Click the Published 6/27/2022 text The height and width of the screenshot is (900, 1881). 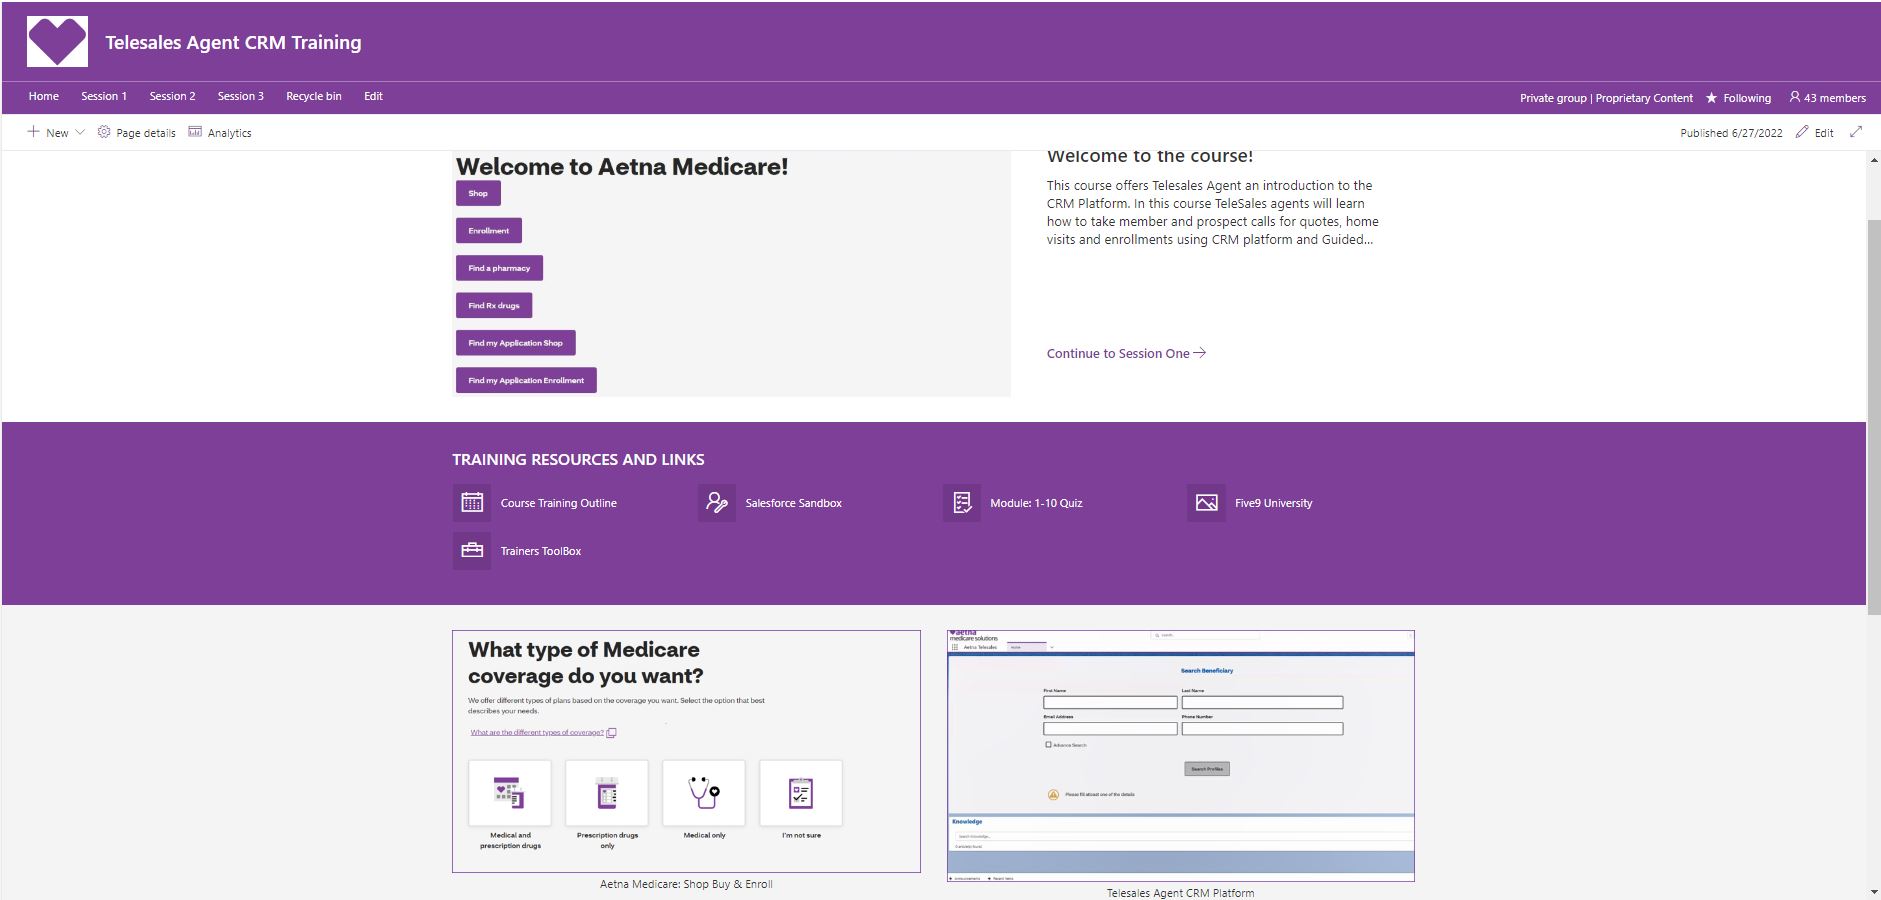coord(1731,133)
